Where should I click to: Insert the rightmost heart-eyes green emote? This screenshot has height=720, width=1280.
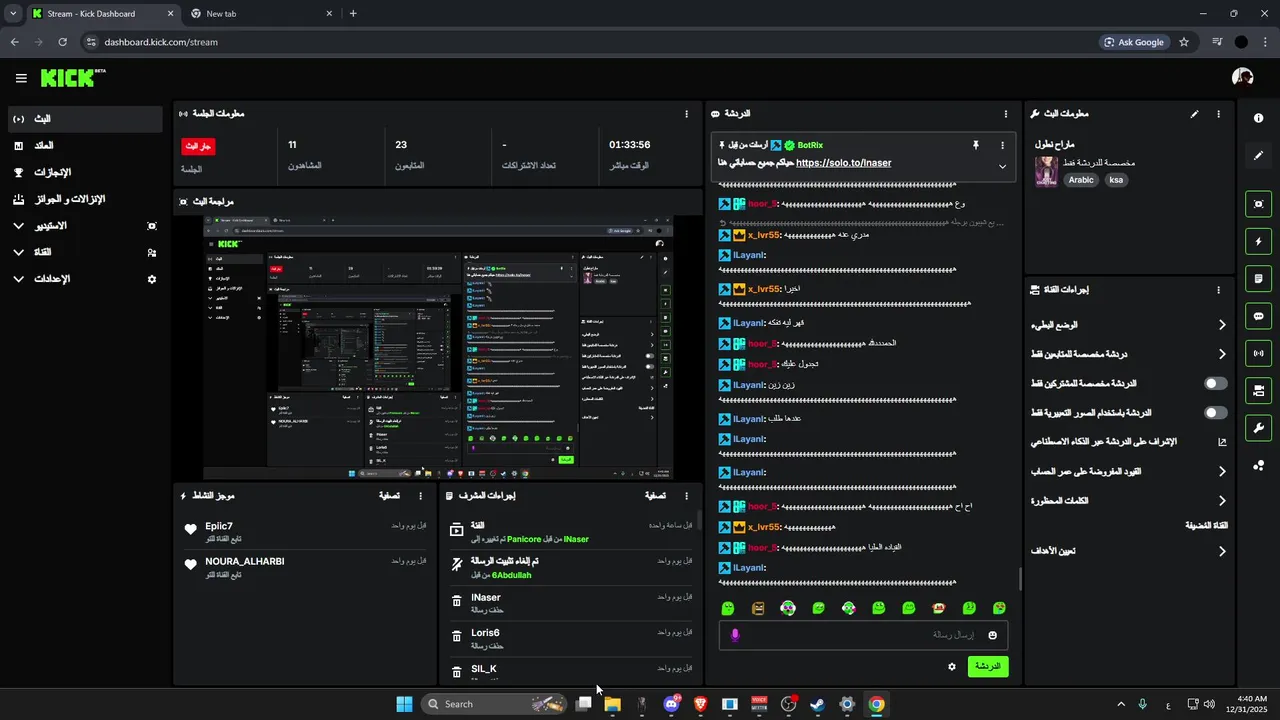point(999,608)
